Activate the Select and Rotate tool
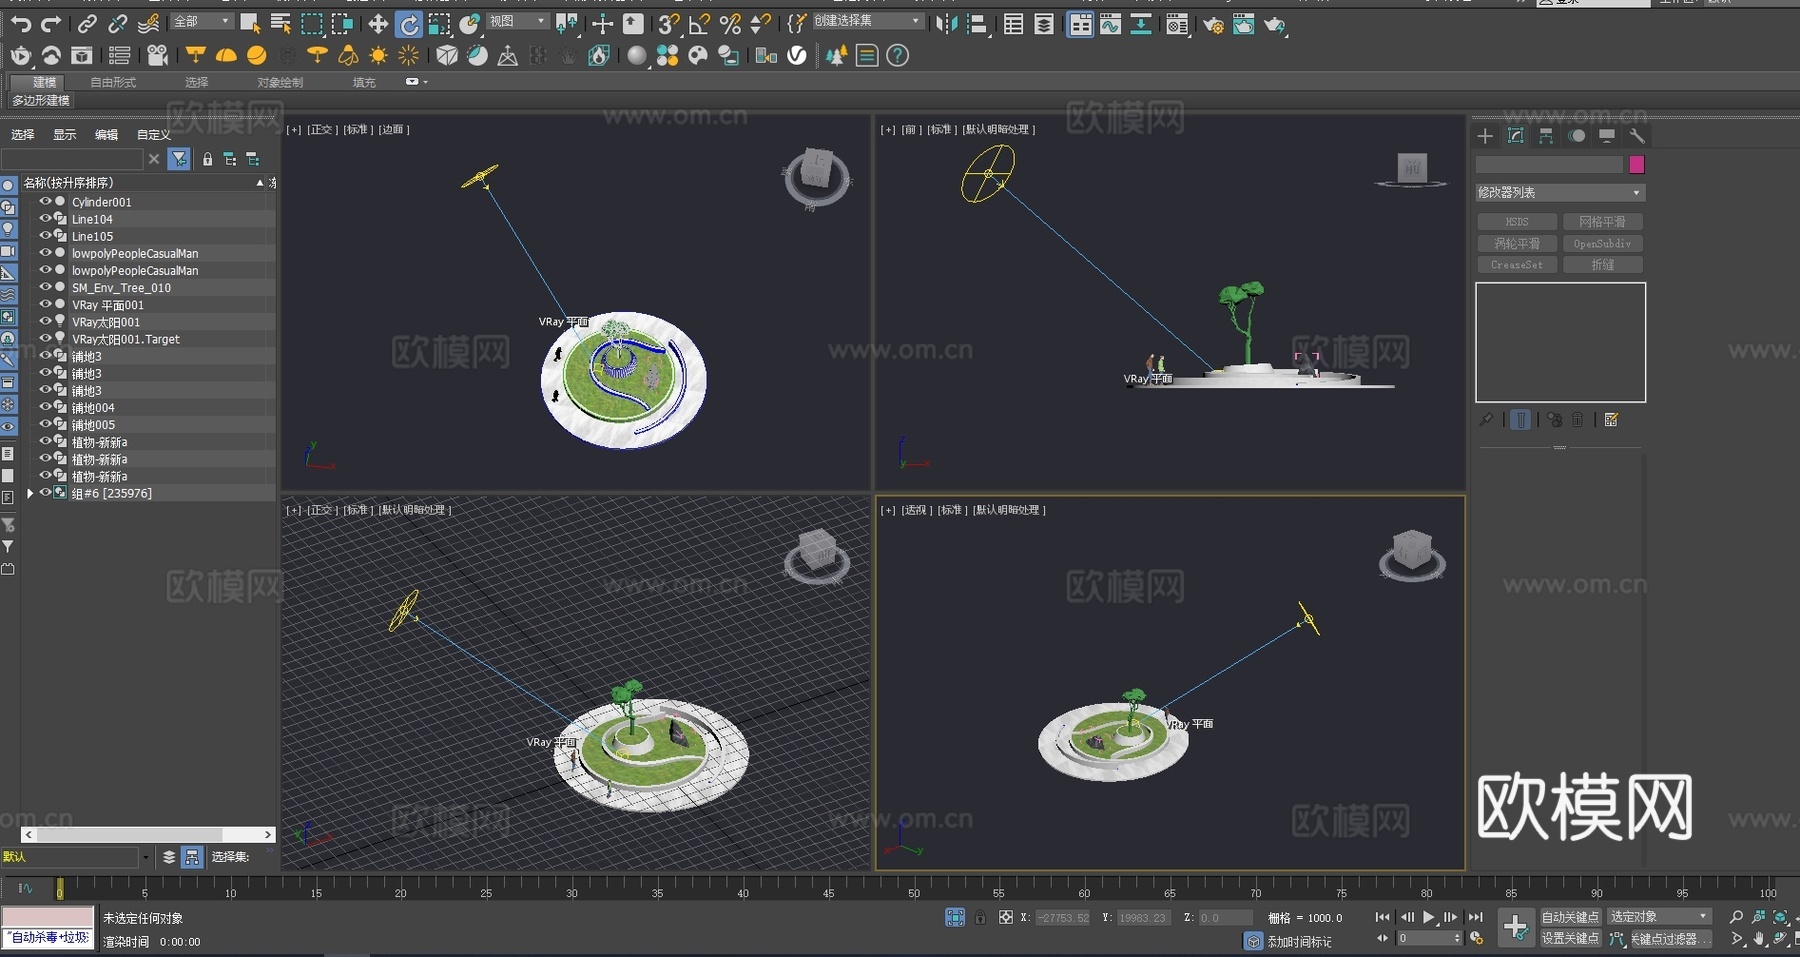 coord(408,24)
